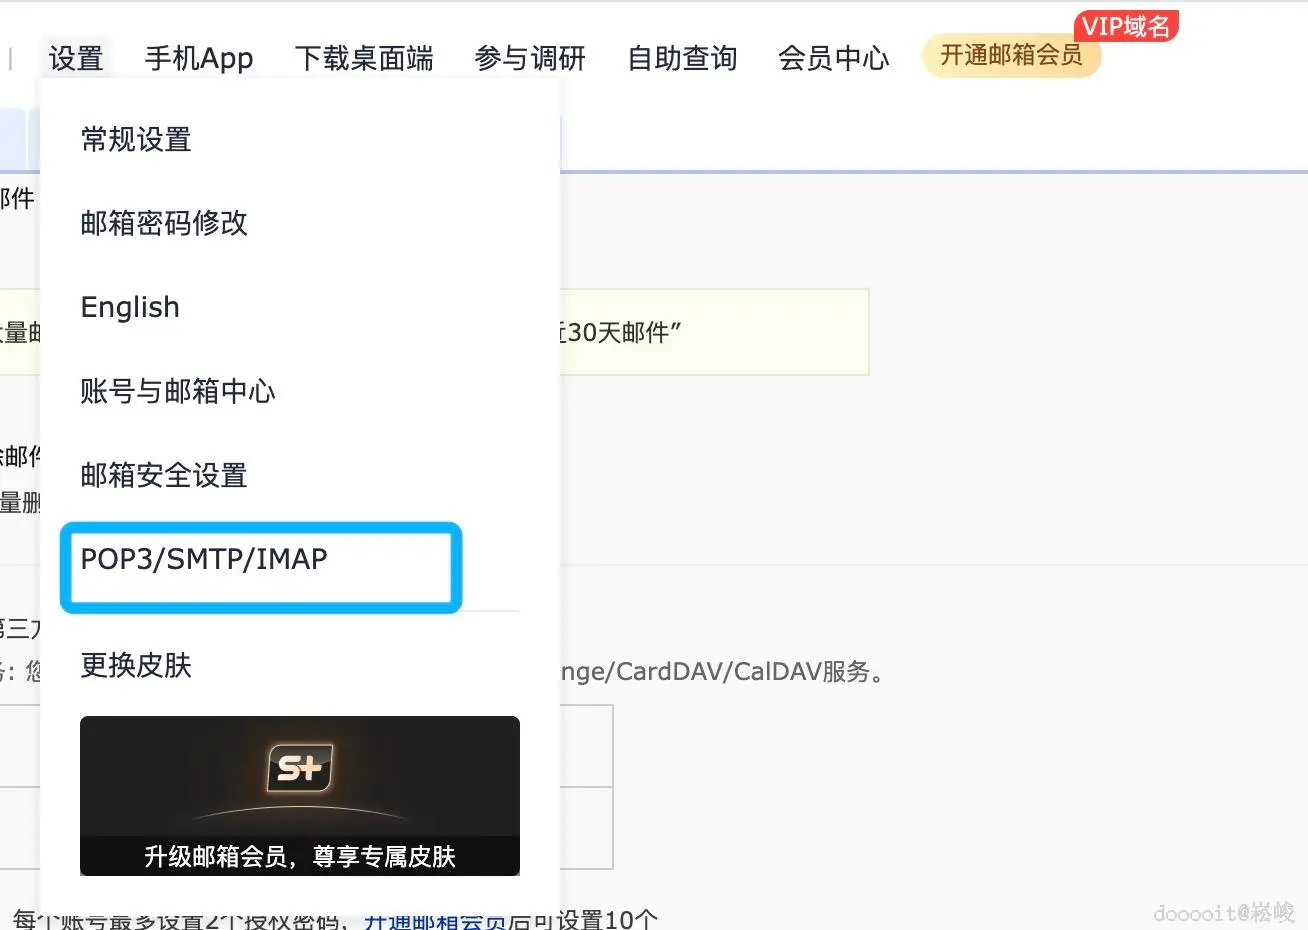Viewport: 1308px width, 930px height.
Task: Click the highlighted POP3/SMTP/IMAP box outline
Action: point(260,568)
